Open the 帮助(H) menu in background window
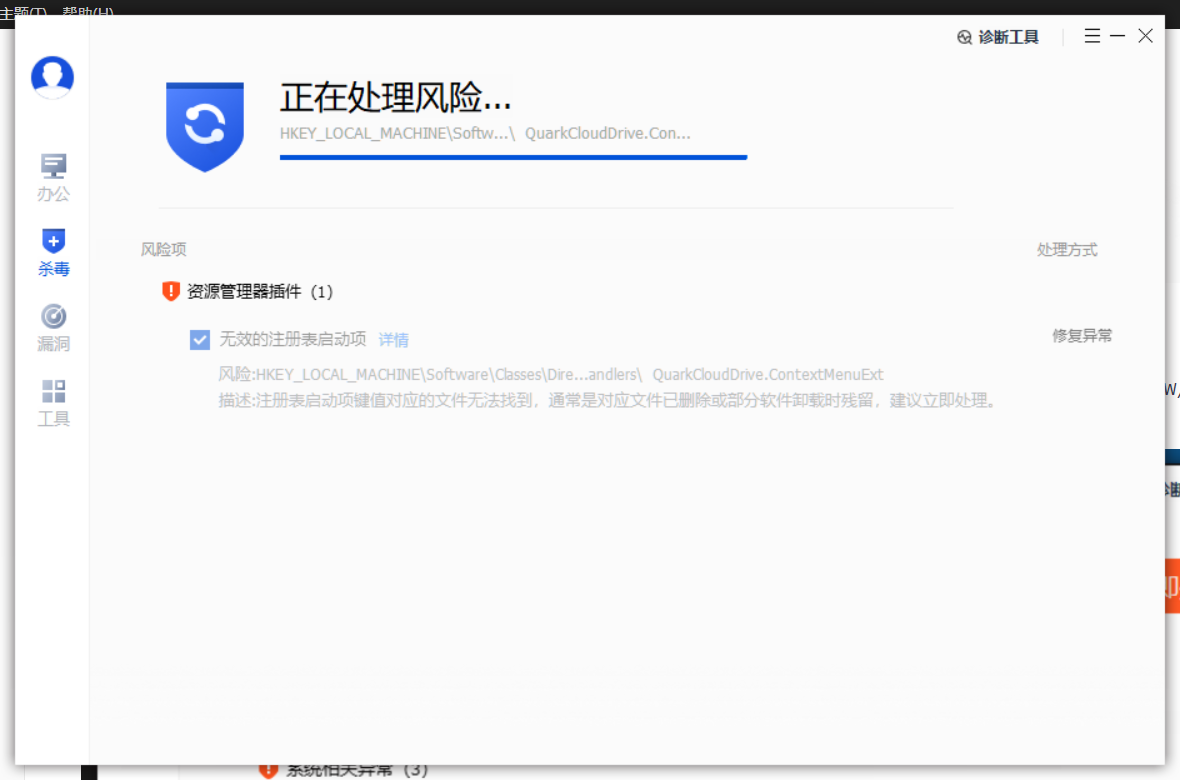This screenshot has height=780, width=1180. pyautogui.click(x=88, y=12)
